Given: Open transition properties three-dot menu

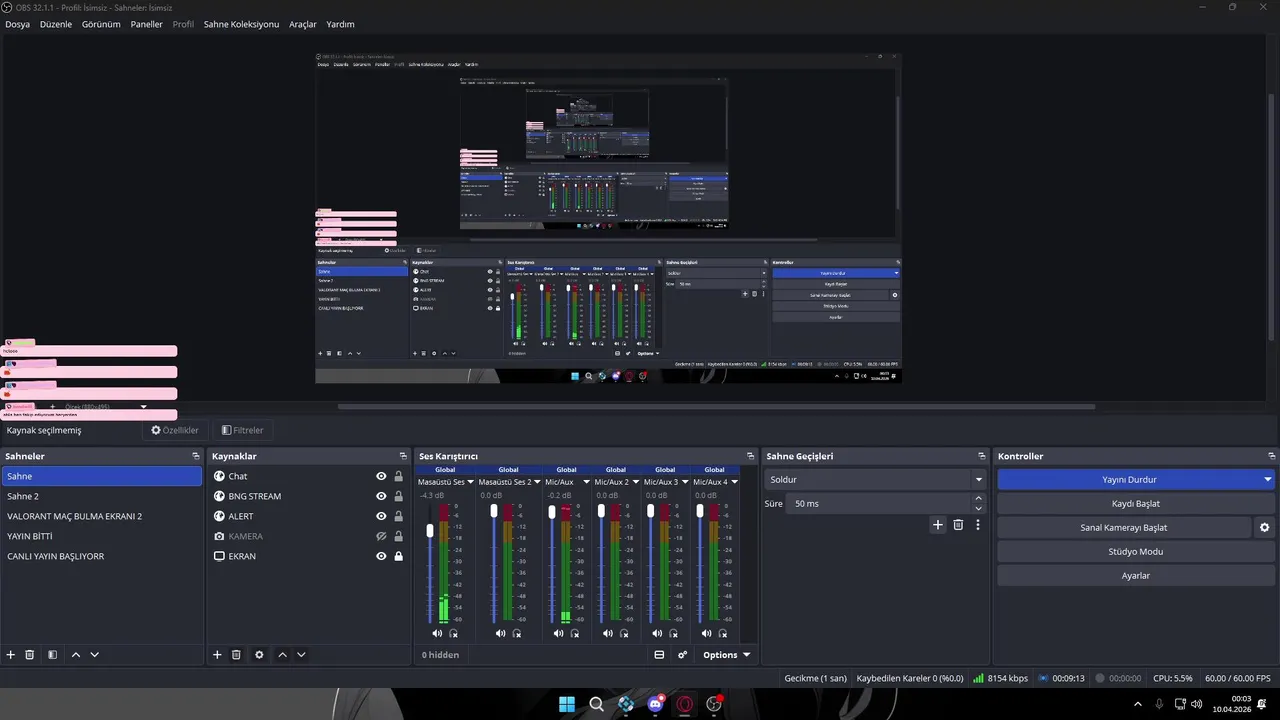Looking at the screenshot, I should pyautogui.click(x=978, y=525).
